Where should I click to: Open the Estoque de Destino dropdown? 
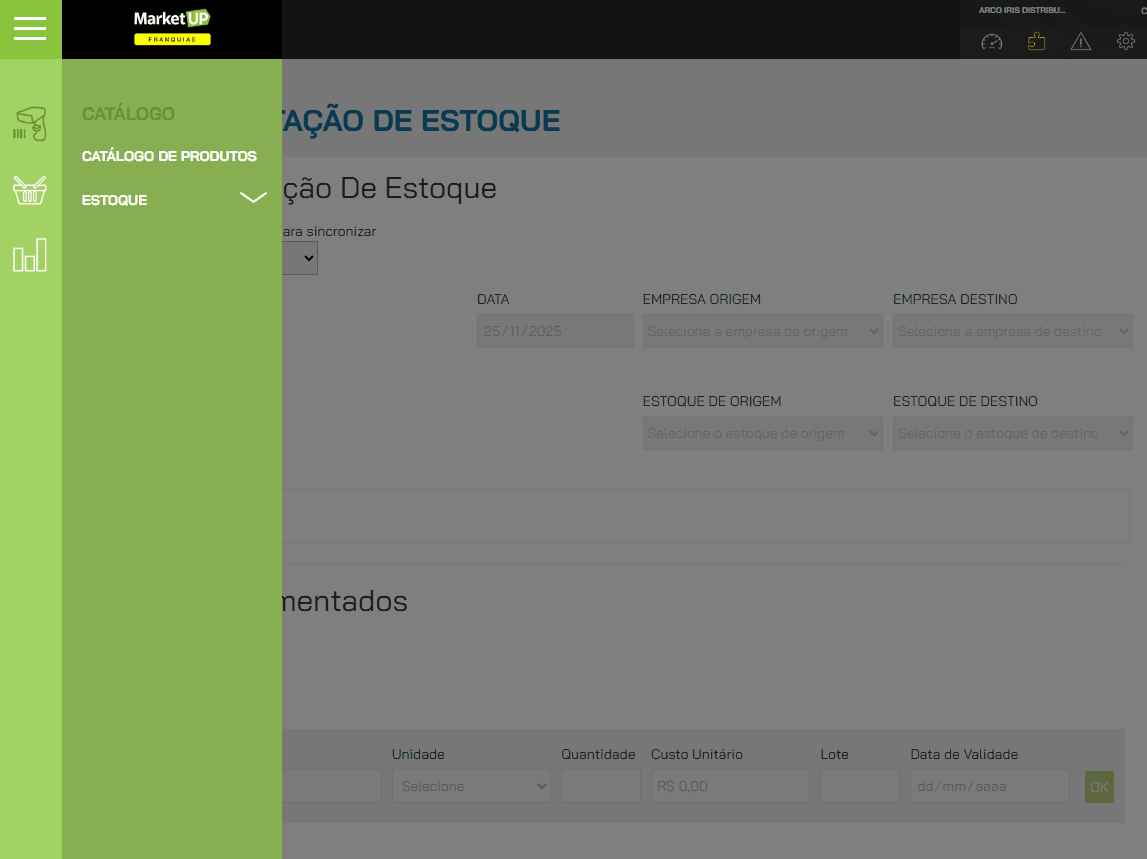pos(1012,434)
